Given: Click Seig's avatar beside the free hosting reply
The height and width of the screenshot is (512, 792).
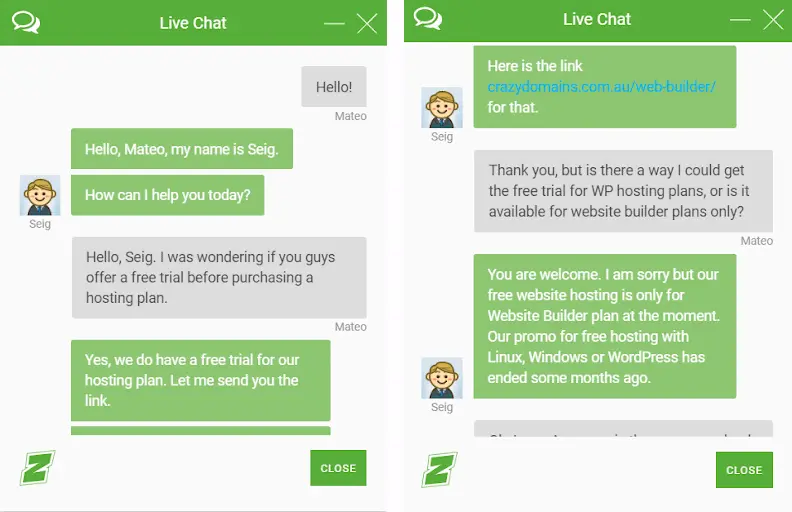Looking at the screenshot, I should [x=442, y=378].
